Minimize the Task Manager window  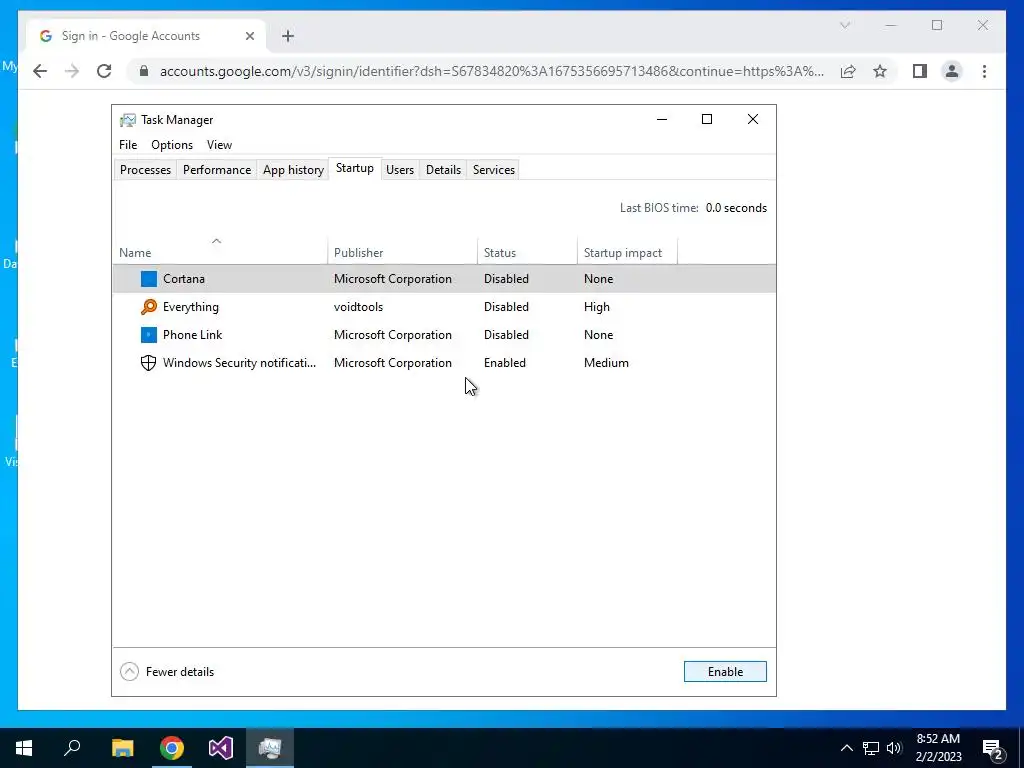(x=662, y=119)
